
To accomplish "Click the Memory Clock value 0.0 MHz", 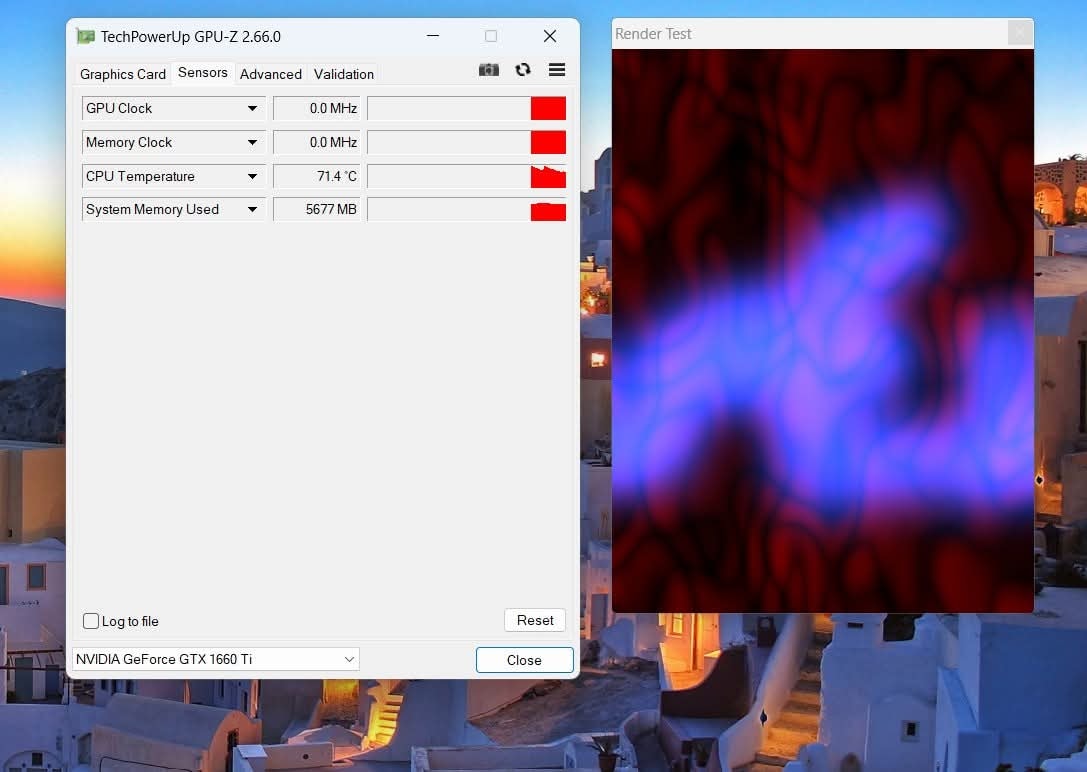I will 317,142.
